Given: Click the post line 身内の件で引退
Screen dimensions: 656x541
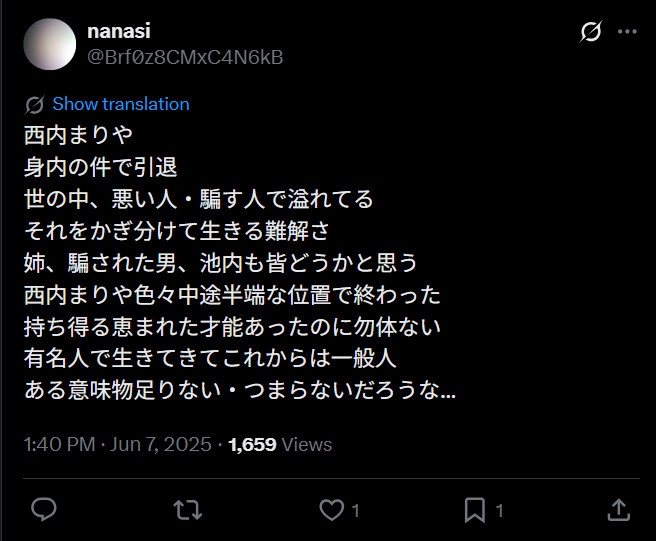Looking at the screenshot, I should 100,166.
